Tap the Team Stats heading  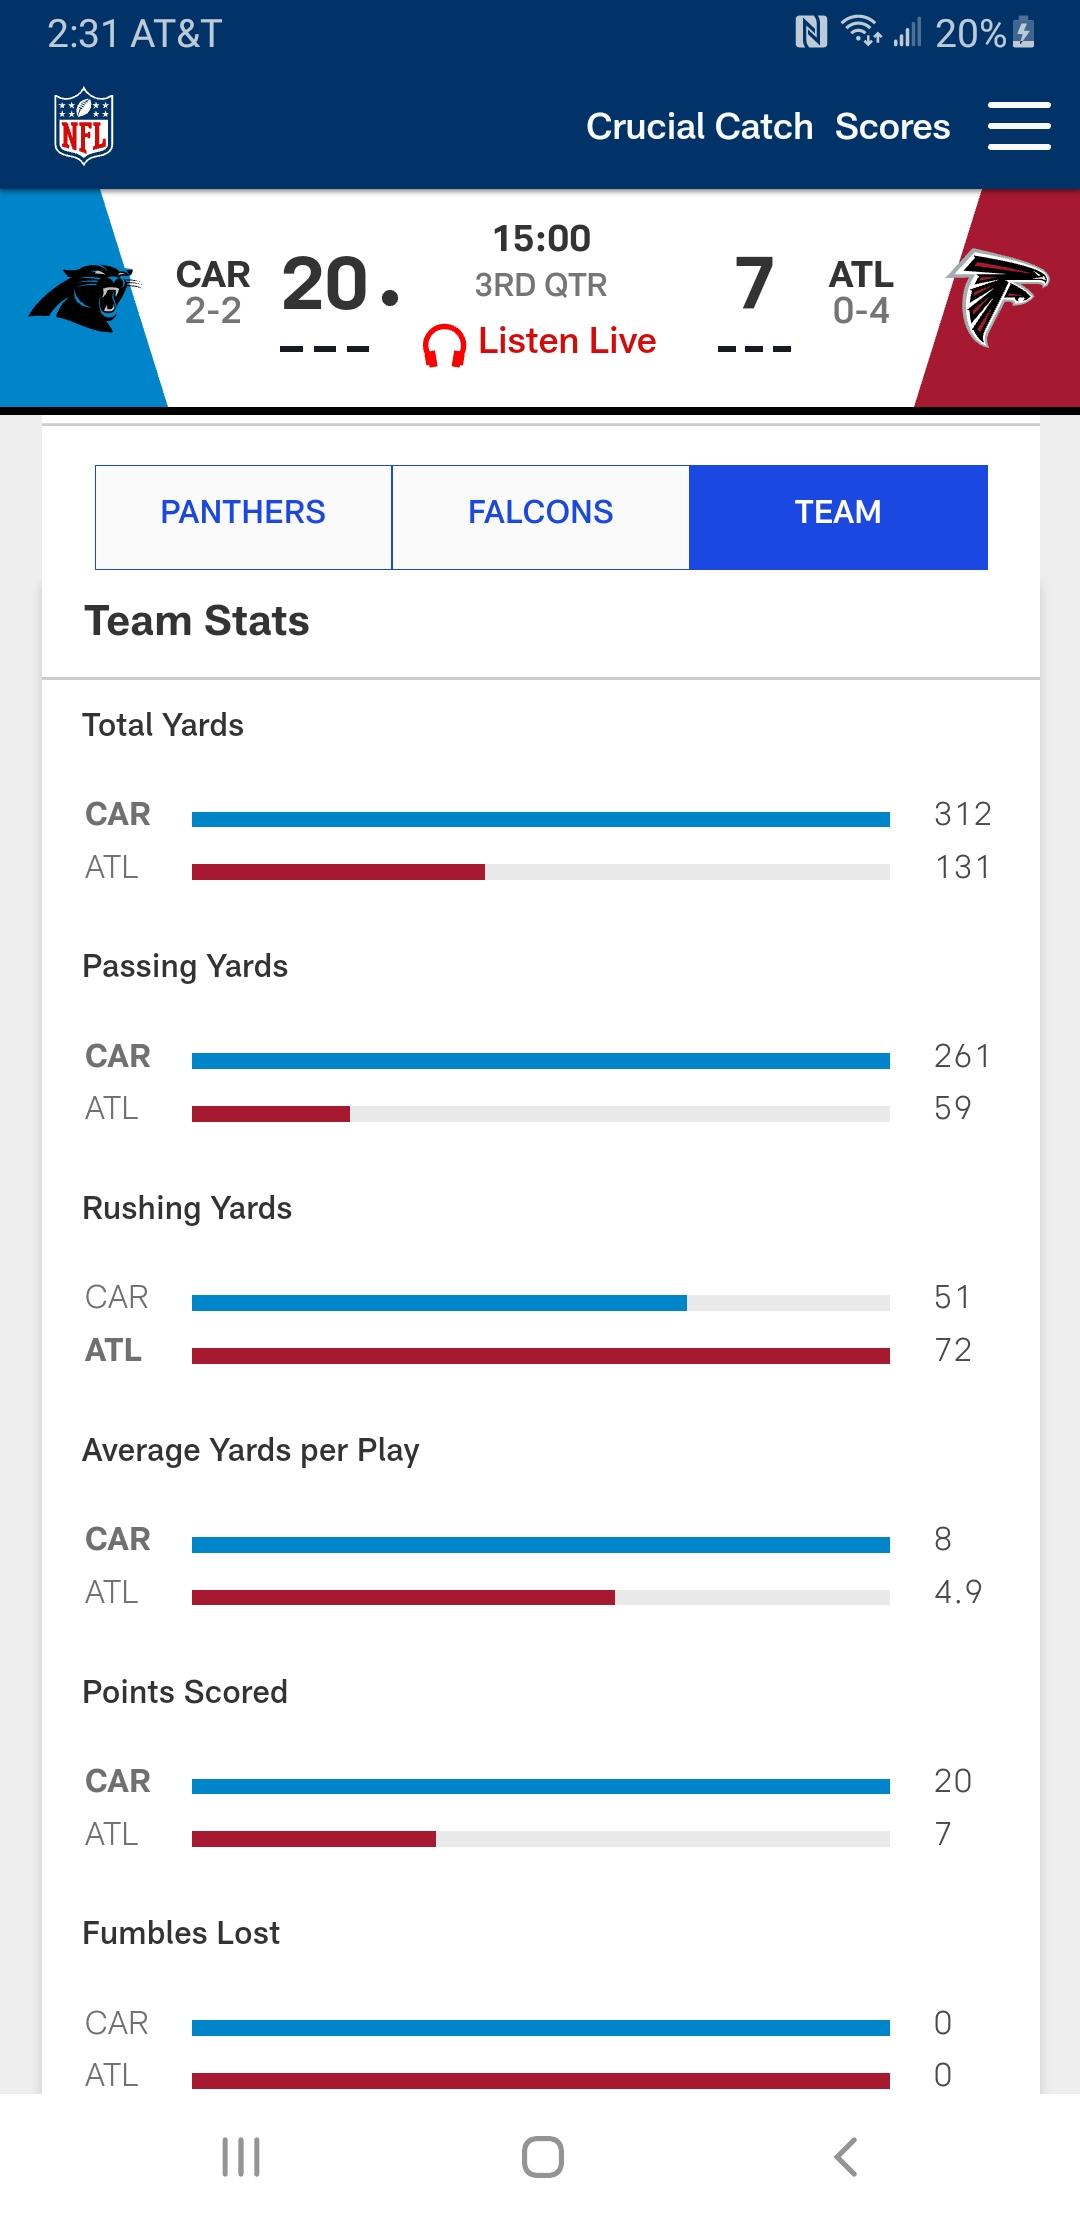(x=197, y=621)
